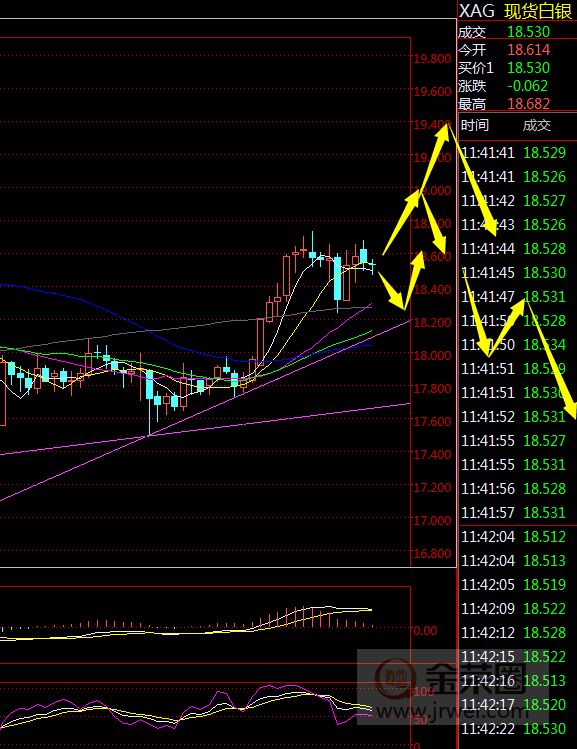Select the tick row 11:41:44 at 18.528
This screenshot has width=577, height=749.
coord(513,249)
